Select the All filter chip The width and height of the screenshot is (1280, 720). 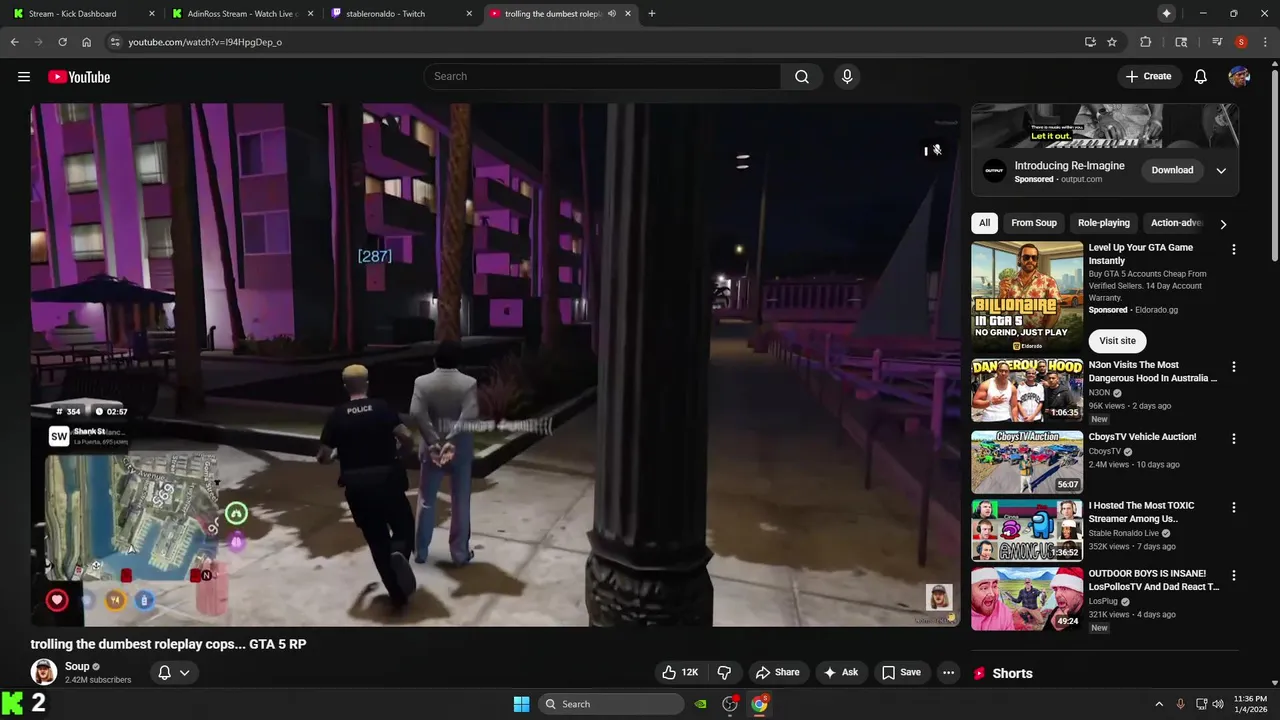984,223
